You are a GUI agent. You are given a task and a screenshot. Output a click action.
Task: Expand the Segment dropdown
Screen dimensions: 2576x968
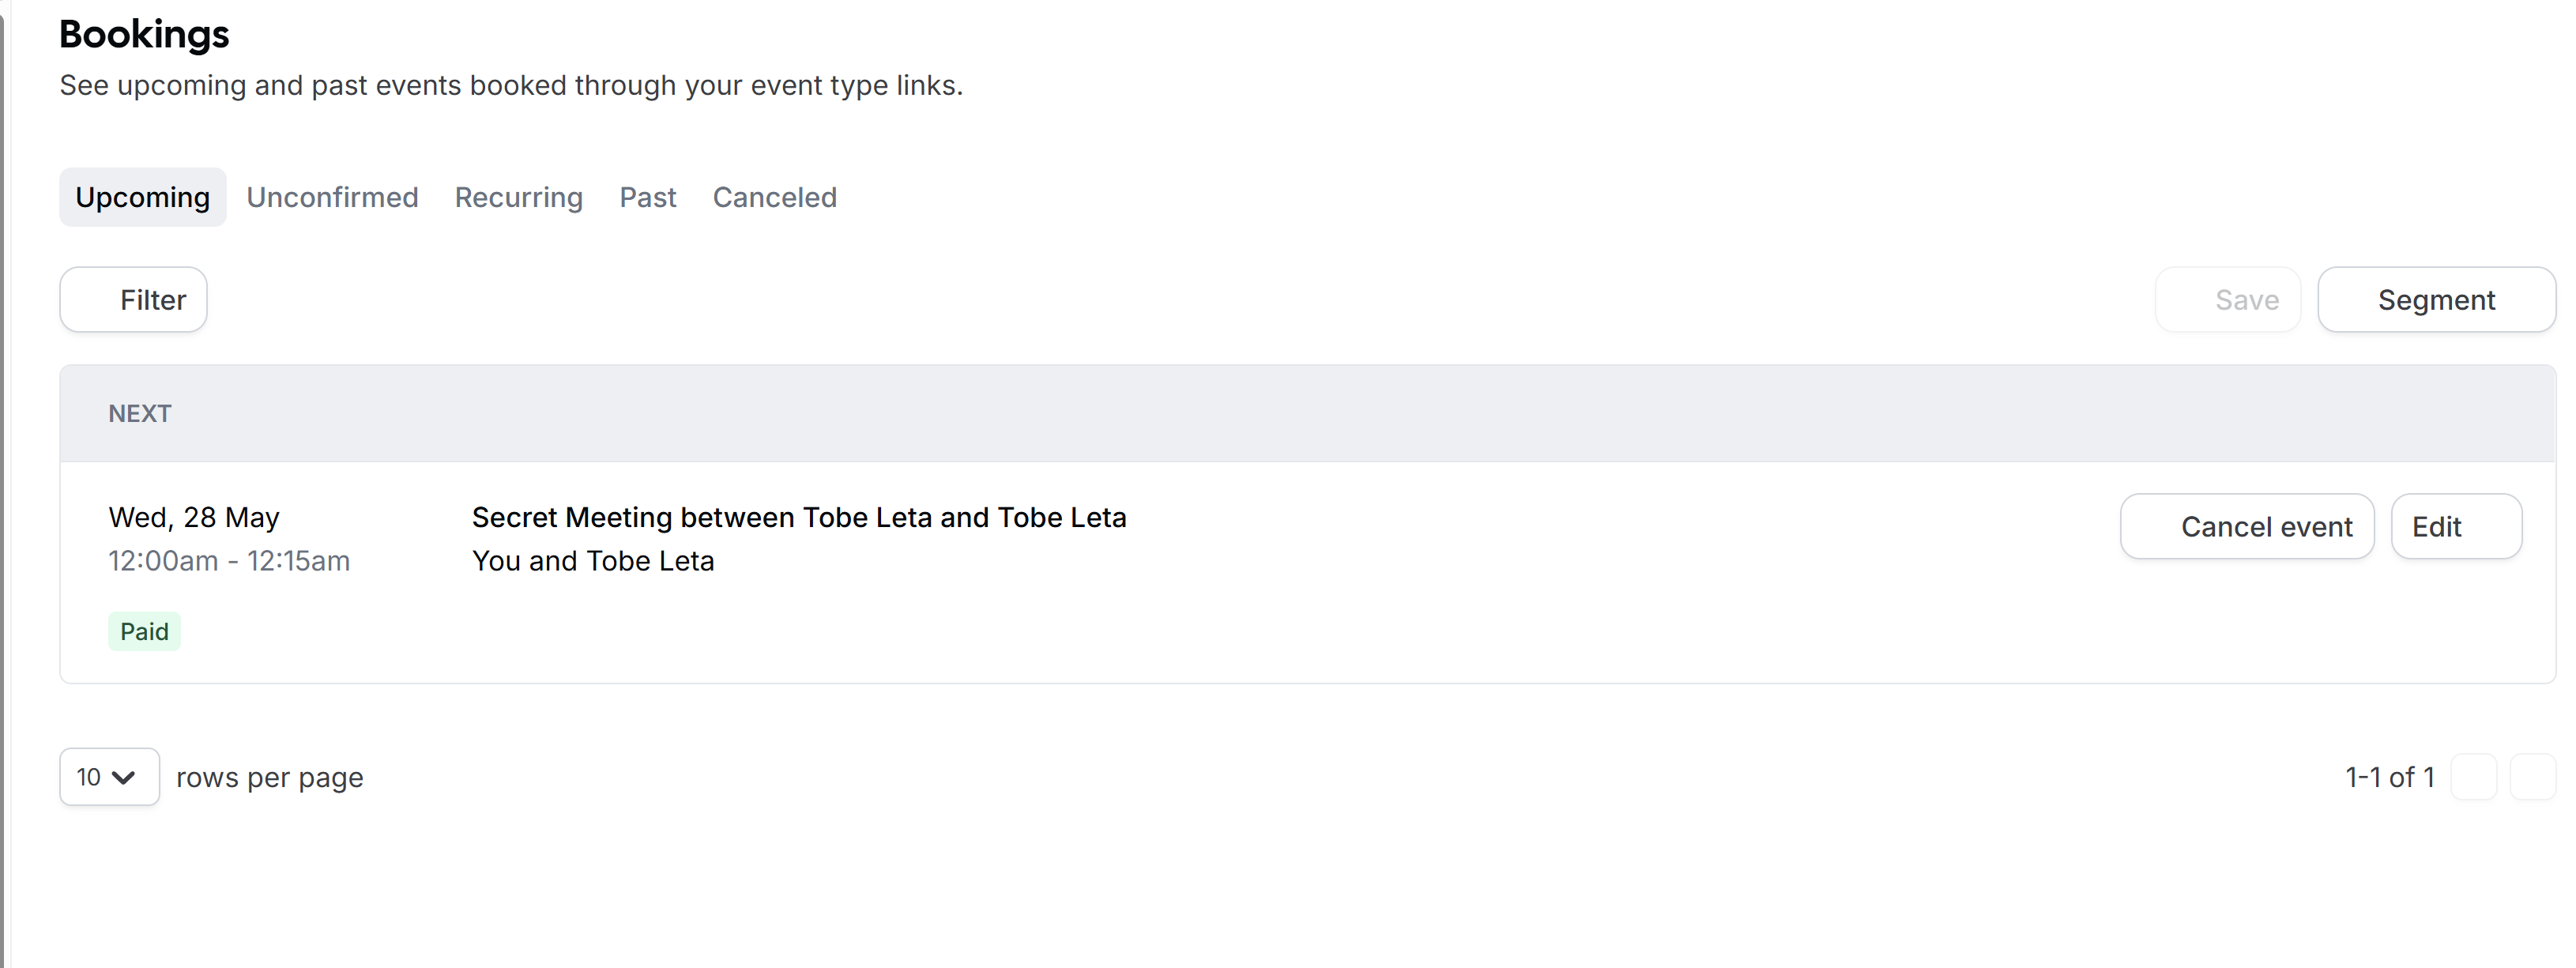point(2435,300)
